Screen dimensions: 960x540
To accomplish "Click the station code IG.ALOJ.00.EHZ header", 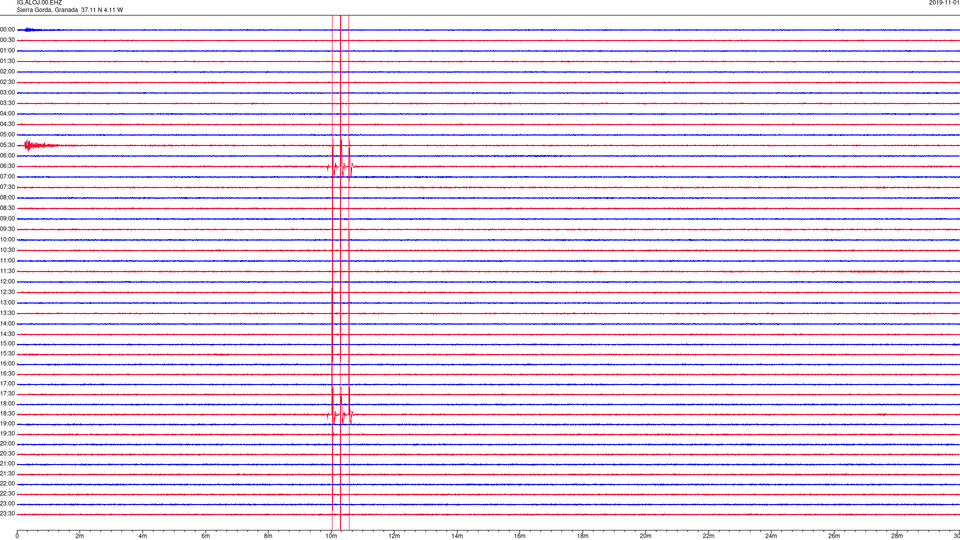I will 39,2.
